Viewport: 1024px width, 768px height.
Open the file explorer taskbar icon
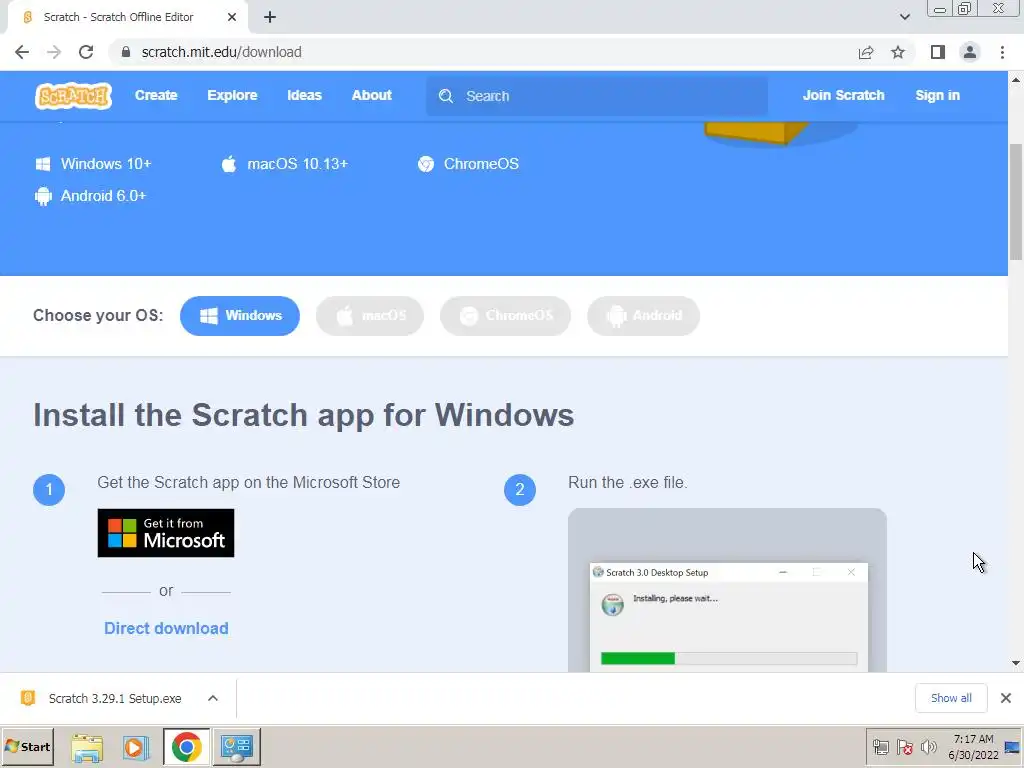[x=87, y=747]
